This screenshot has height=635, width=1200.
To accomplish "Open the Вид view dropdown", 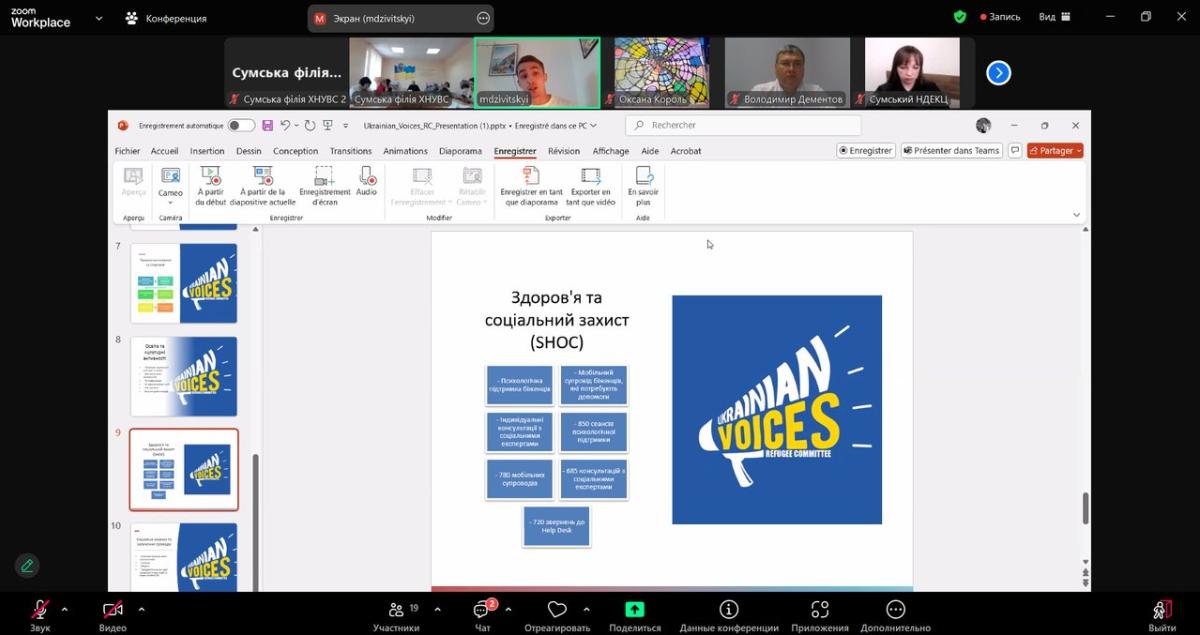I will (1052, 17).
